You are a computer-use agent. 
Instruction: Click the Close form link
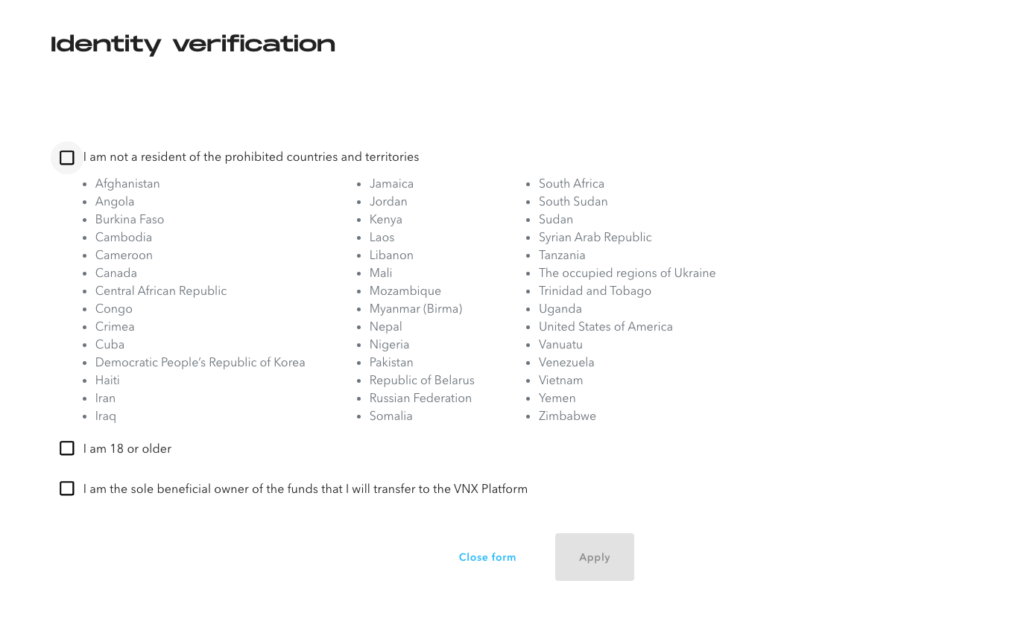[x=487, y=557]
